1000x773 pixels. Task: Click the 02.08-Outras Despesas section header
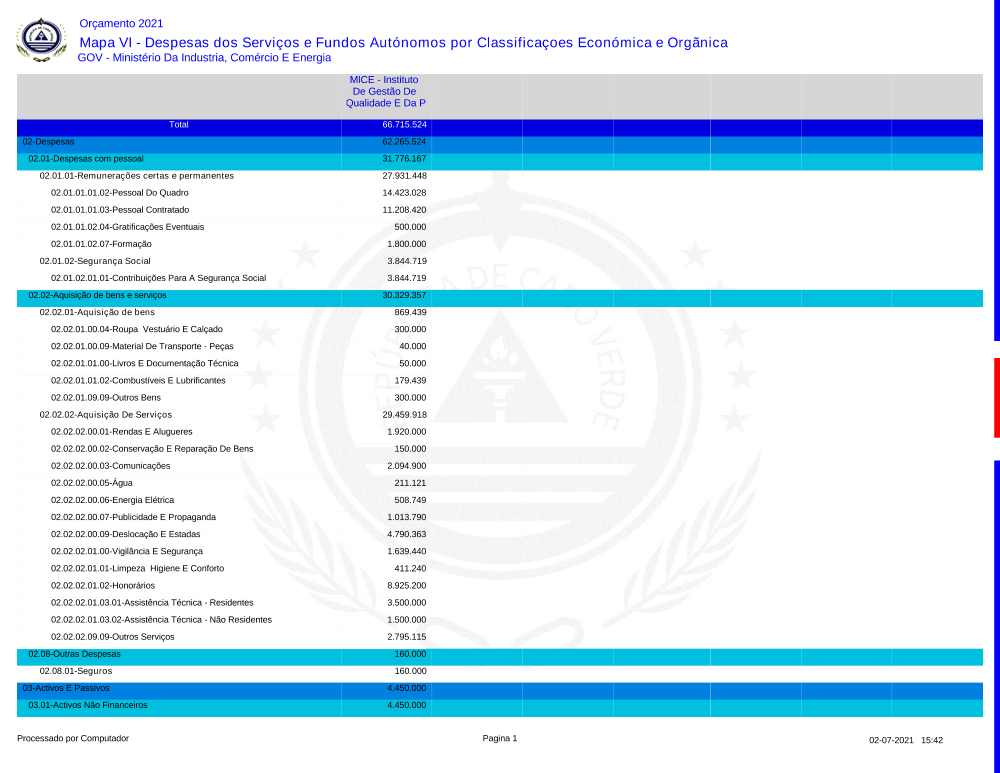coord(74,654)
